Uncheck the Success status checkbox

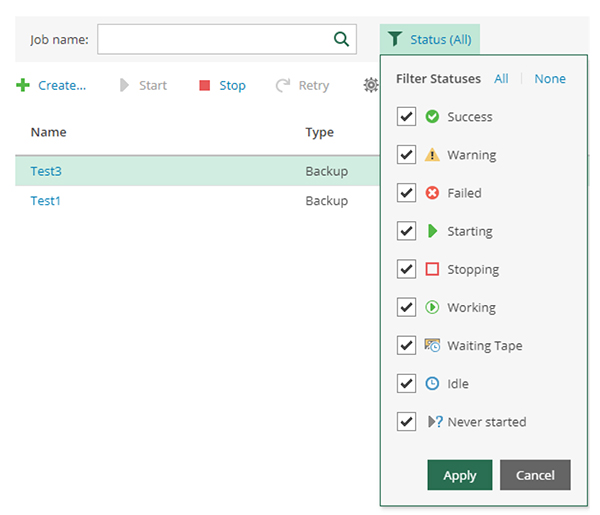coord(406,117)
